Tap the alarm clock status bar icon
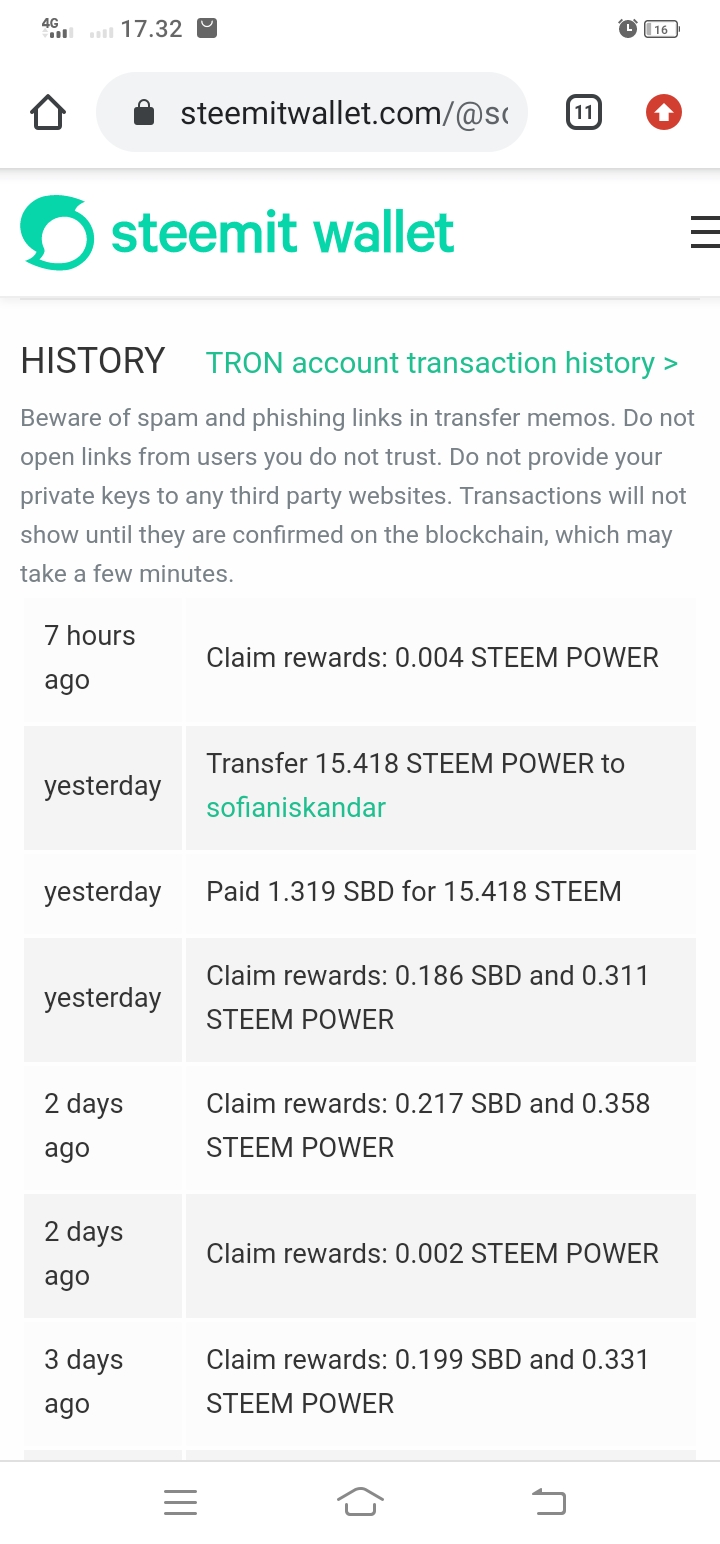720x1544 pixels. click(628, 29)
